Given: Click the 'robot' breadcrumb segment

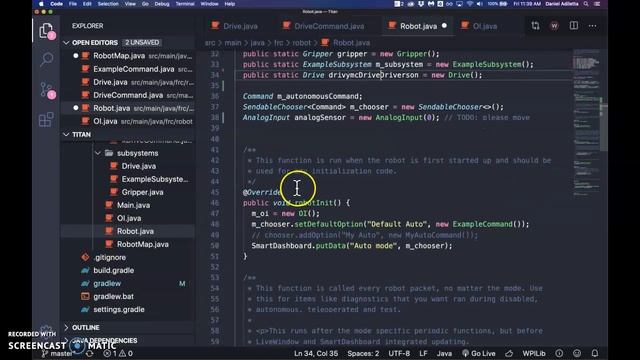Looking at the screenshot, I should coord(302,42).
